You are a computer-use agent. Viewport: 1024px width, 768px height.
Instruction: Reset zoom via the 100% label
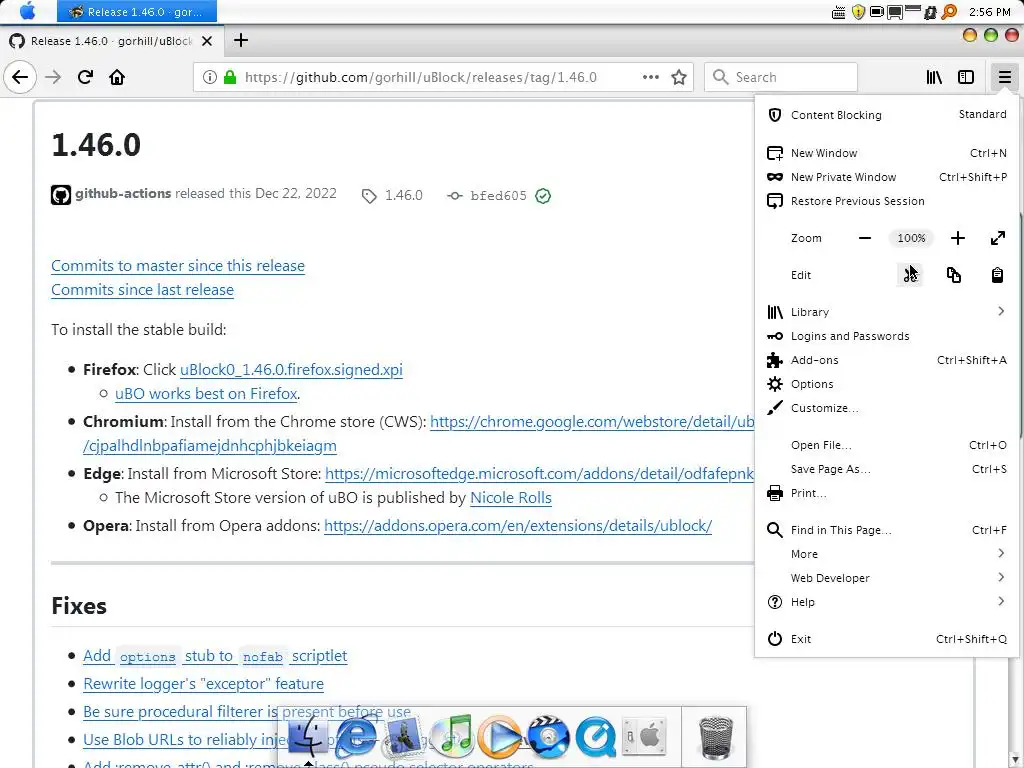coord(911,238)
